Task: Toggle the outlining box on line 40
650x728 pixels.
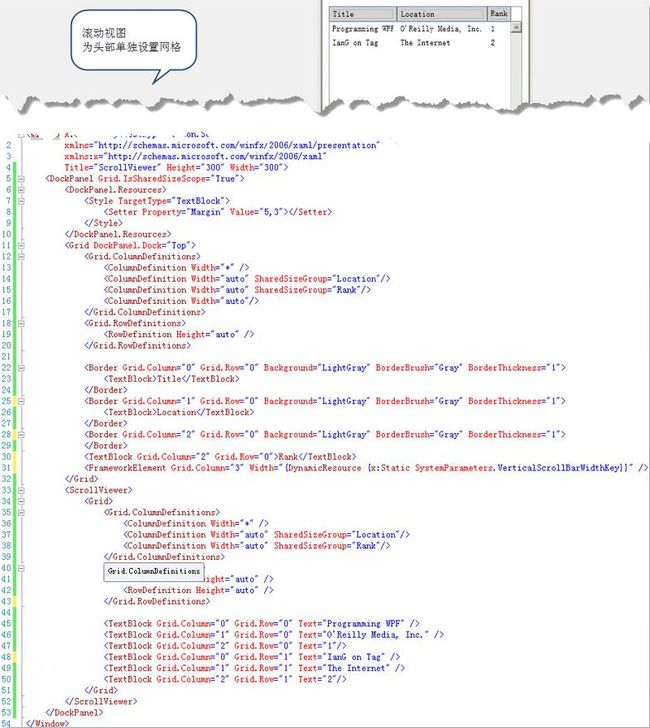Action: click(x=21, y=568)
